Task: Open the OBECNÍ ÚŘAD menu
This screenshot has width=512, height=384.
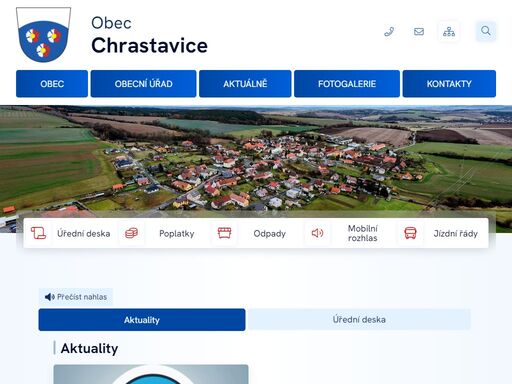Action: pyautogui.click(x=144, y=84)
